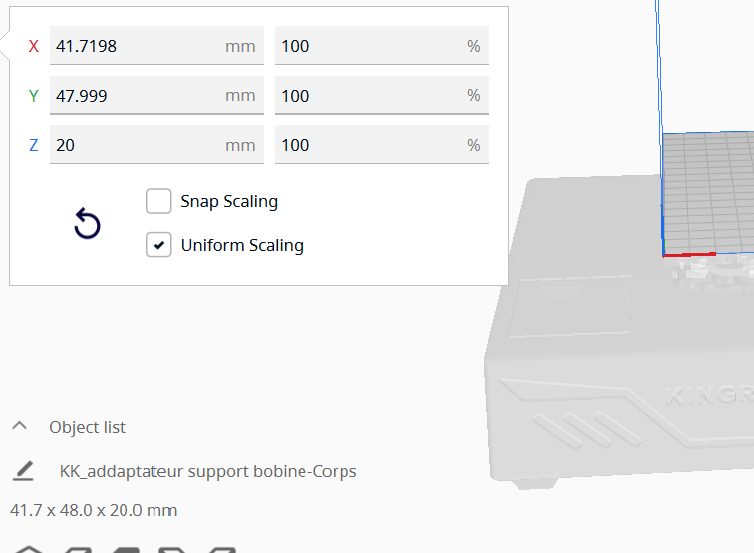Click the X scale percentage field
This screenshot has height=553, width=754.
382,46
